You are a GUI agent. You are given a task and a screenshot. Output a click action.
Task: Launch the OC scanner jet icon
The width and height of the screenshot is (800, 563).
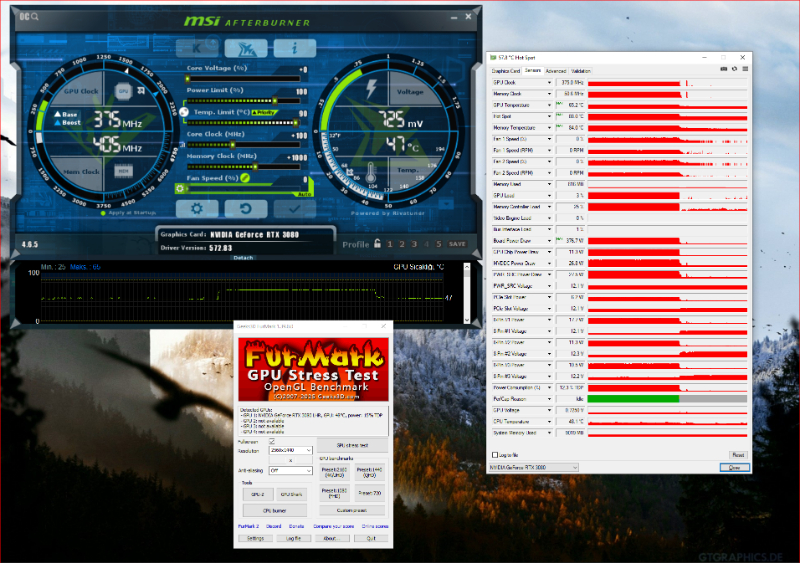(246, 48)
